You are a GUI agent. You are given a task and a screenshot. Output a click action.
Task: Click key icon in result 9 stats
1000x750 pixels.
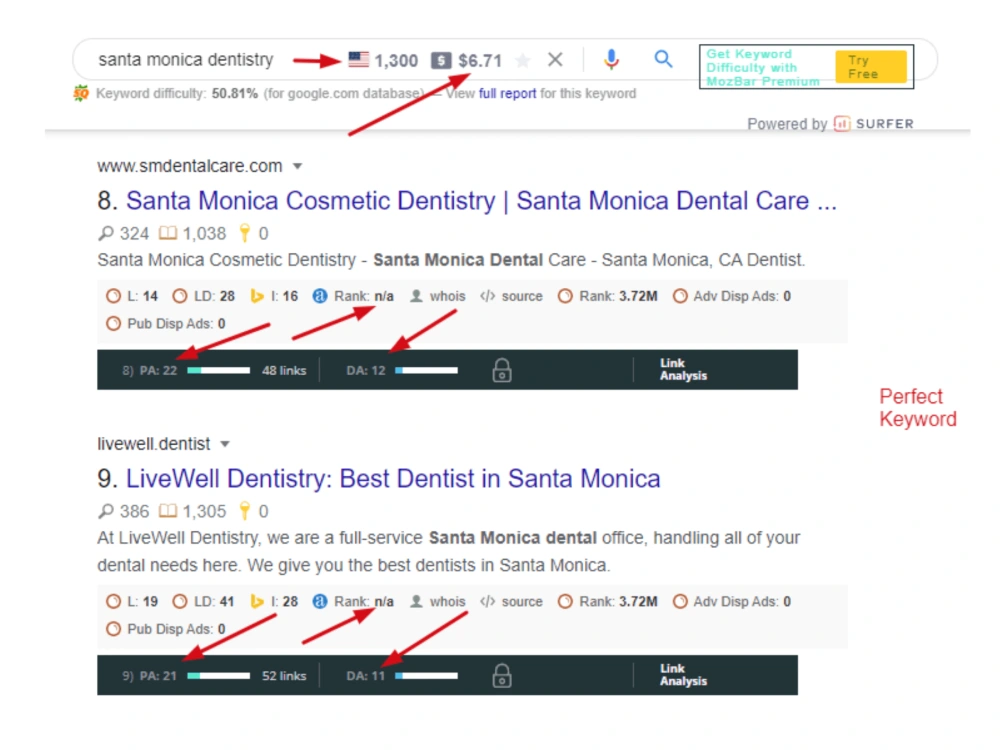[x=244, y=511]
